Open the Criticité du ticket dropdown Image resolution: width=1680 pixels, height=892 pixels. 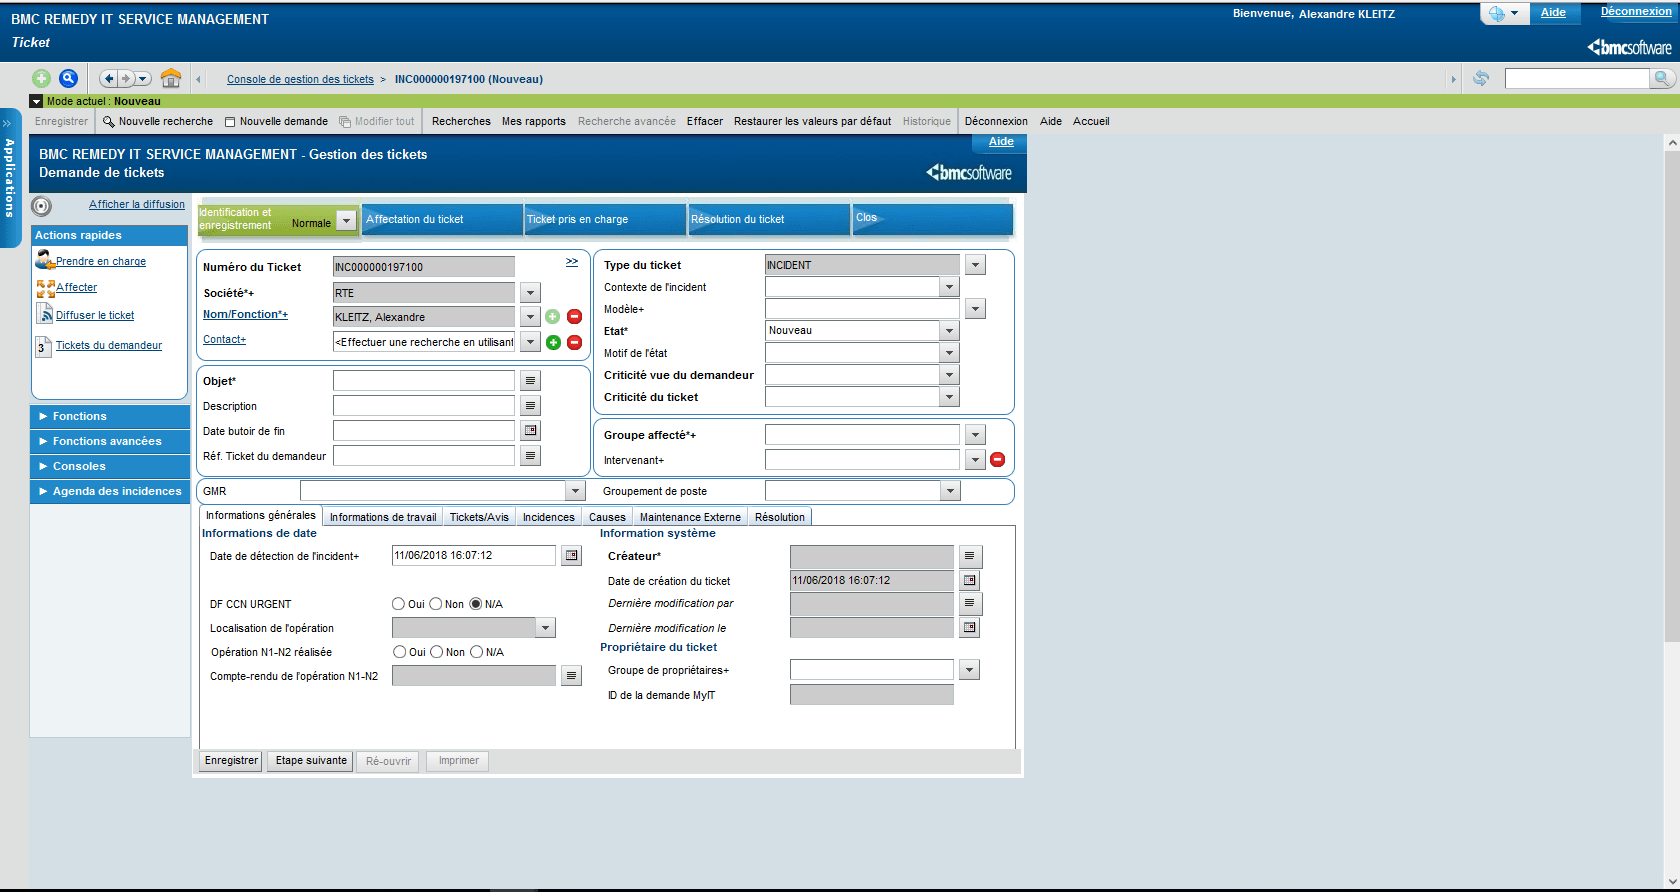950,397
